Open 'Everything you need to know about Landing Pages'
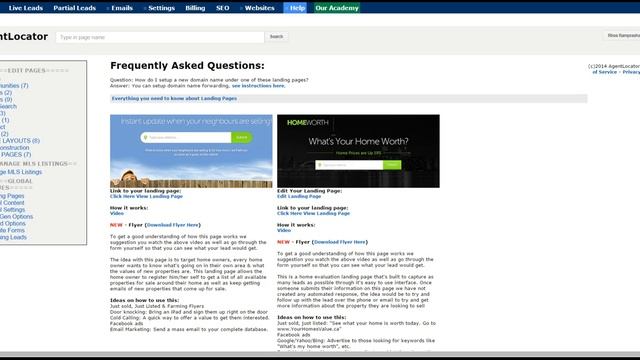The image size is (640, 360). coord(174,98)
